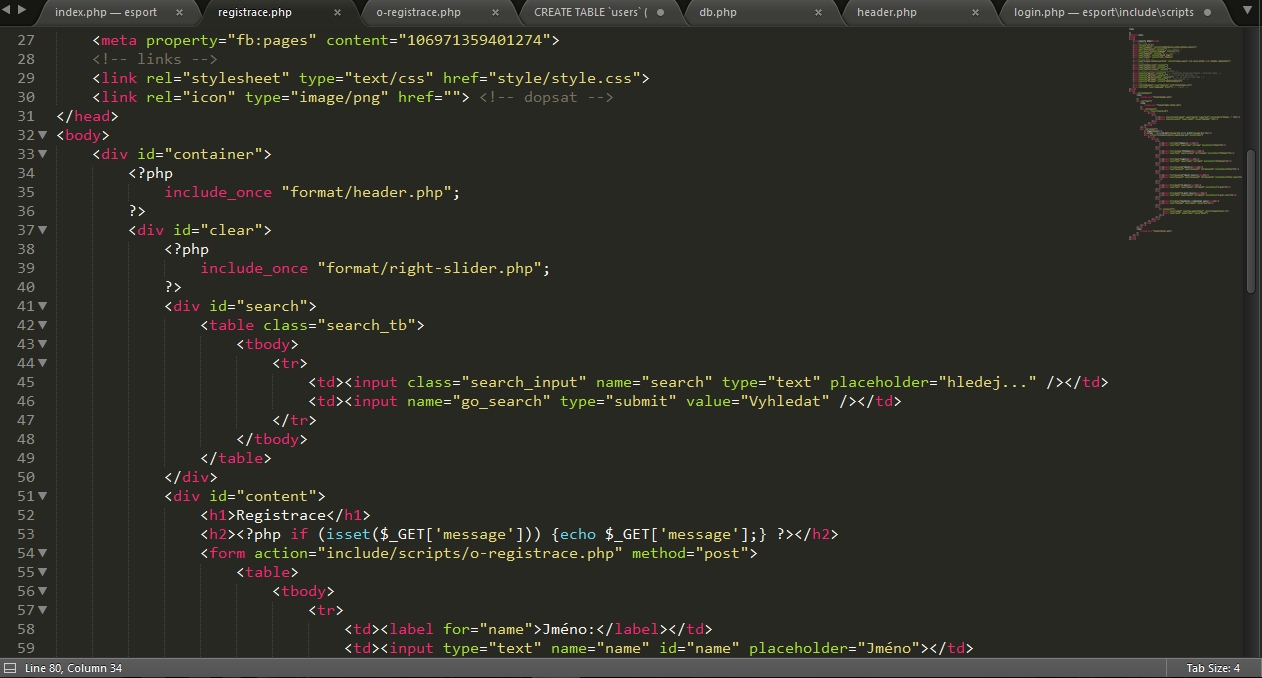This screenshot has width=1262, height=678.
Task: Click the "106971359401274" content value
Action: [480, 40]
